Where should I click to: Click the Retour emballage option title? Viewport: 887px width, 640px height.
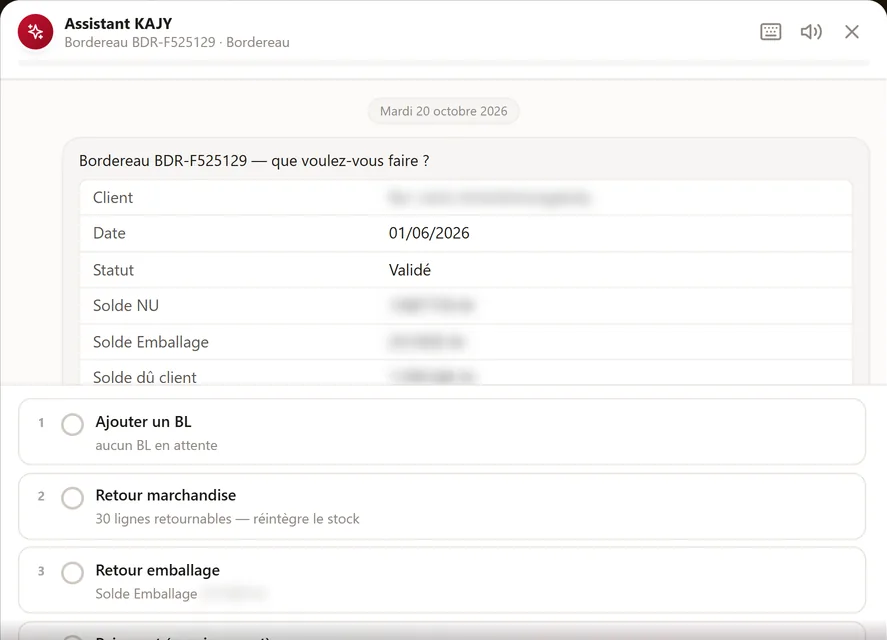pyautogui.click(x=157, y=570)
